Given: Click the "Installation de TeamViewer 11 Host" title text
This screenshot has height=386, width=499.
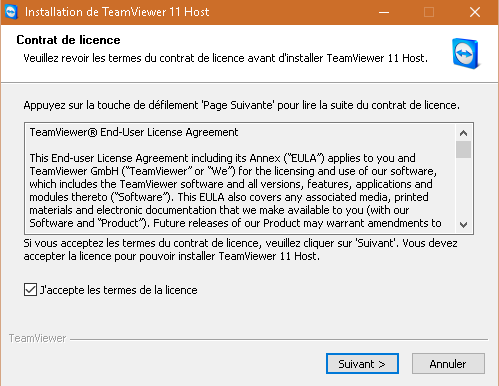Looking at the screenshot, I should click(x=117, y=12).
